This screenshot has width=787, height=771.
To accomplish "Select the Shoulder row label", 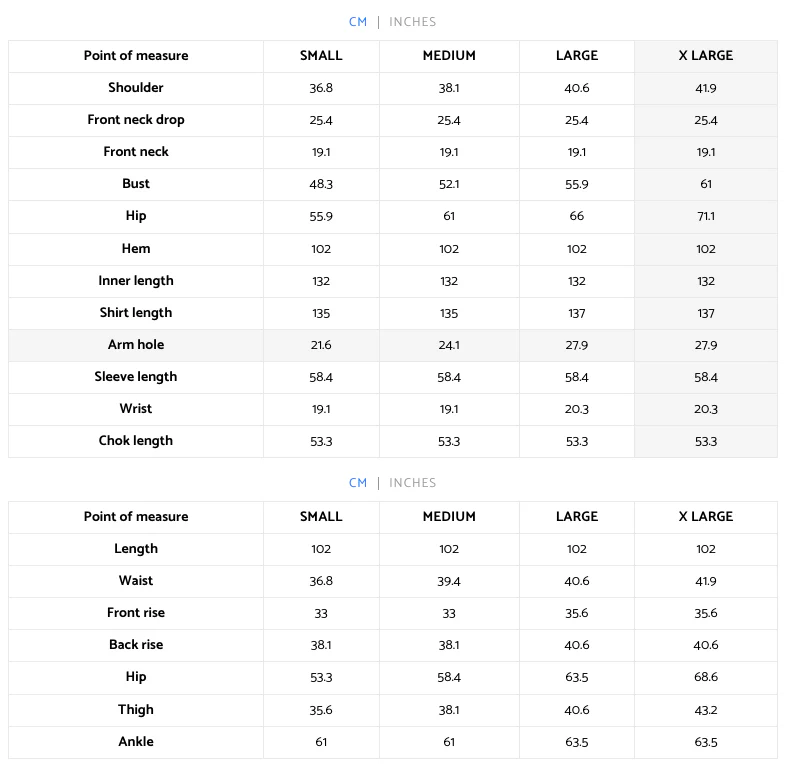I will [x=136, y=87].
